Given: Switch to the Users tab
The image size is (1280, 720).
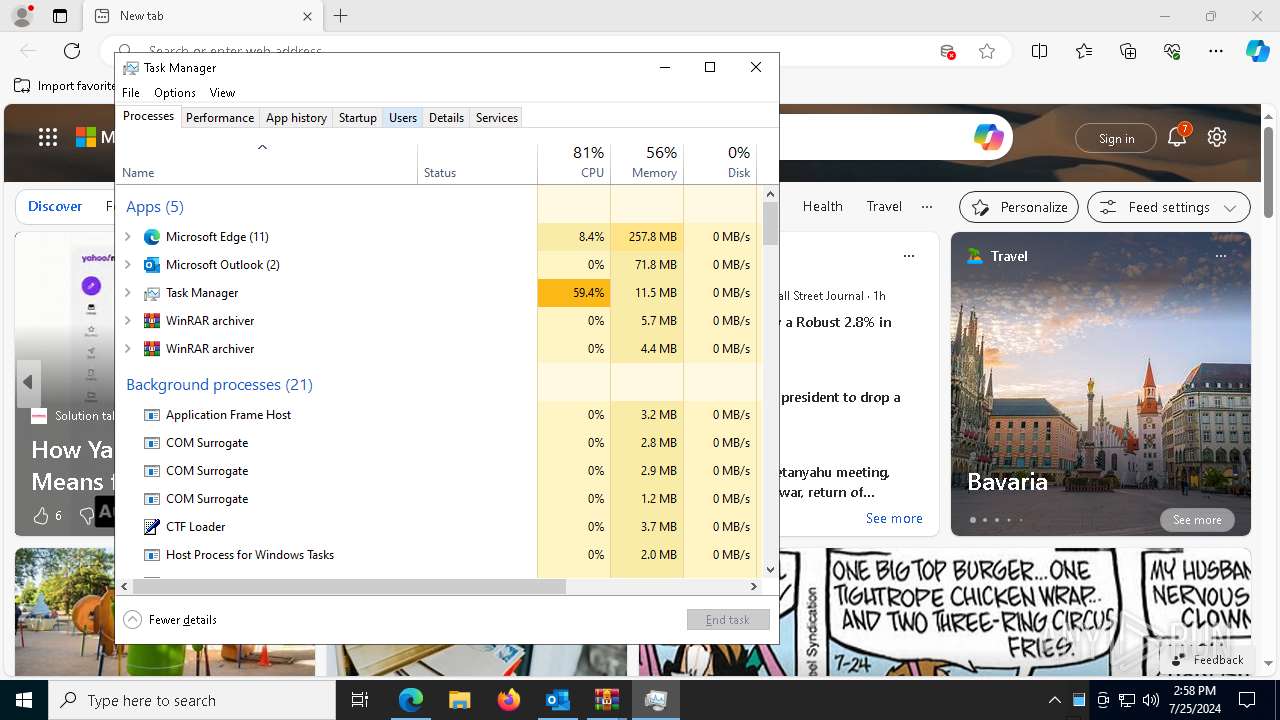Looking at the screenshot, I should [x=403, y=118].
